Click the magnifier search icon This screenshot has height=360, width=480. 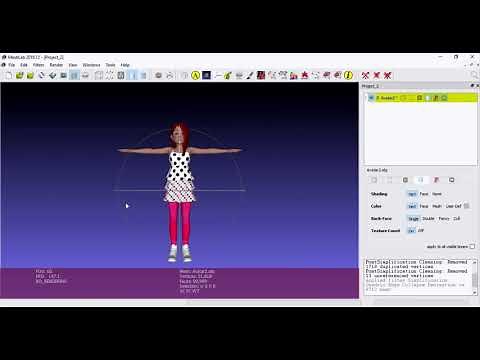[475, 75]
